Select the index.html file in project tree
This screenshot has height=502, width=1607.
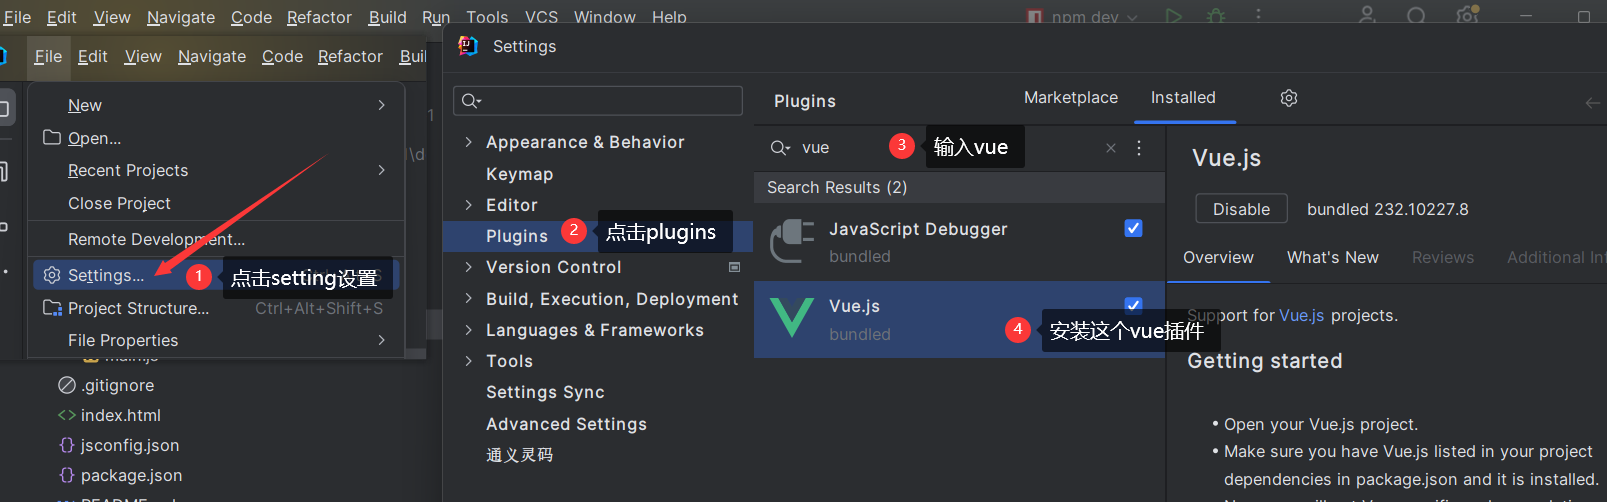[120, 415]
